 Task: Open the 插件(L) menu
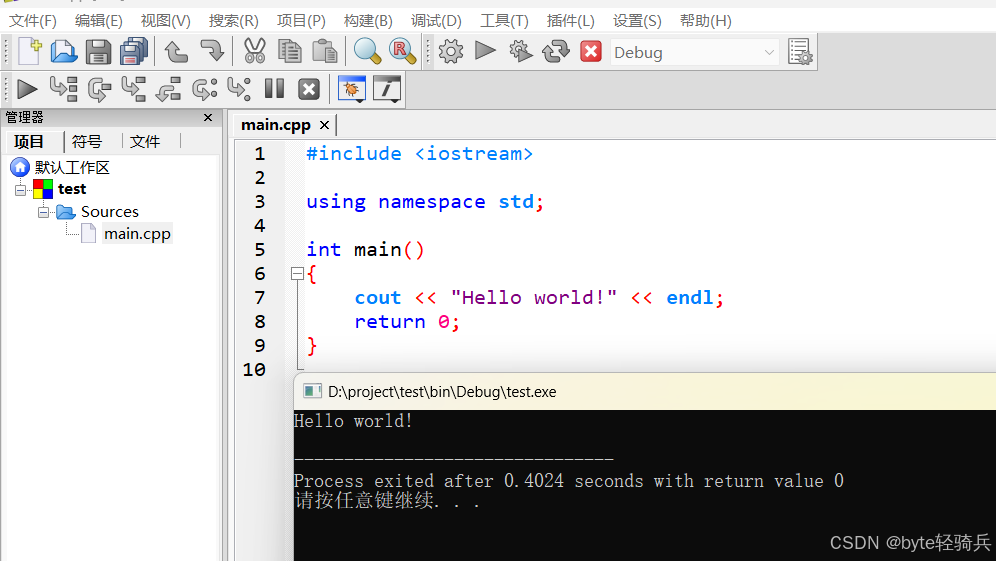(x=570, y=21)
